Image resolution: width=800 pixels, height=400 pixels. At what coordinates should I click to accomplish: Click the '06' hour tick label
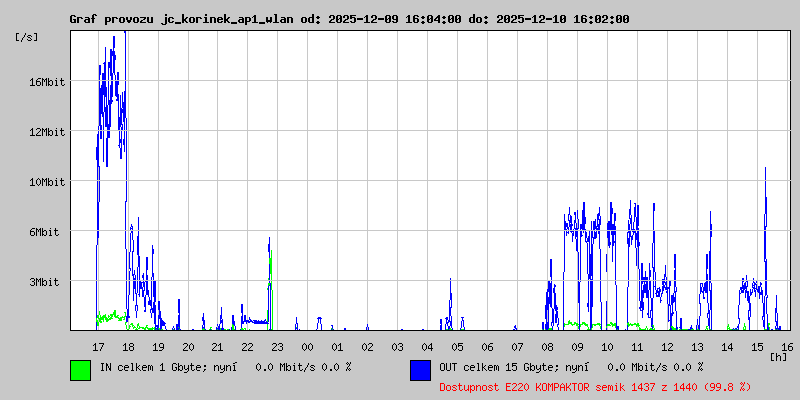(487, 347)
